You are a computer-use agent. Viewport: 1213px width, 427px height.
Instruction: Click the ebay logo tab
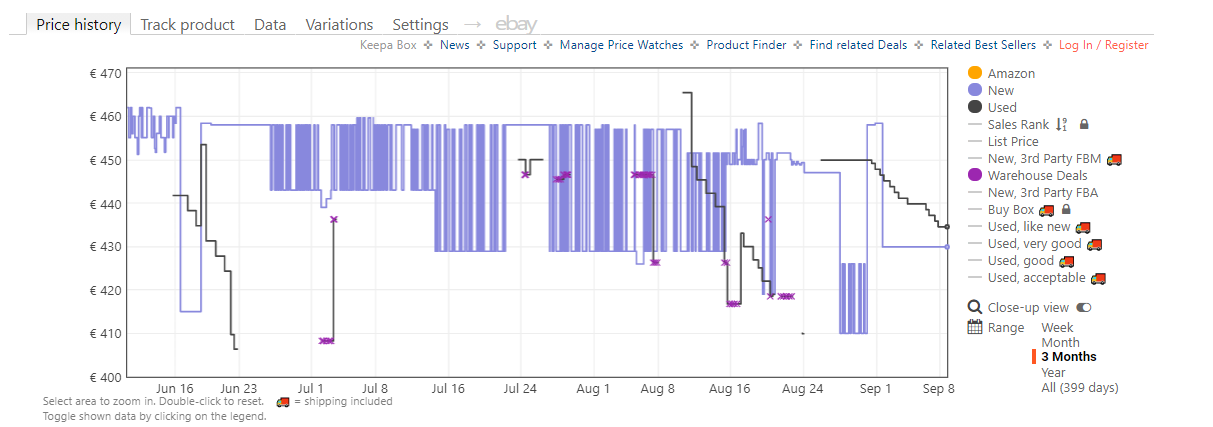pyautogui.click(x=516, y=25)
